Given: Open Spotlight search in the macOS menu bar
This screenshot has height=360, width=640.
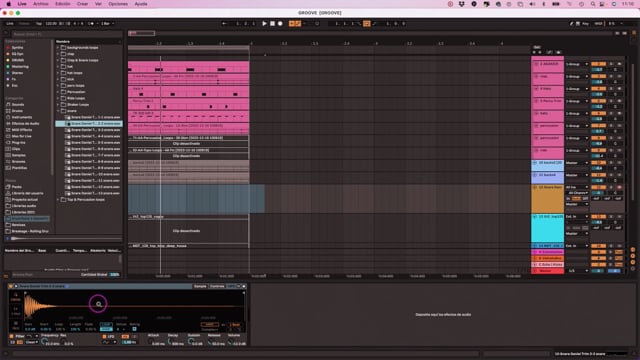Looking at the screenshot, I should (593, 4).
